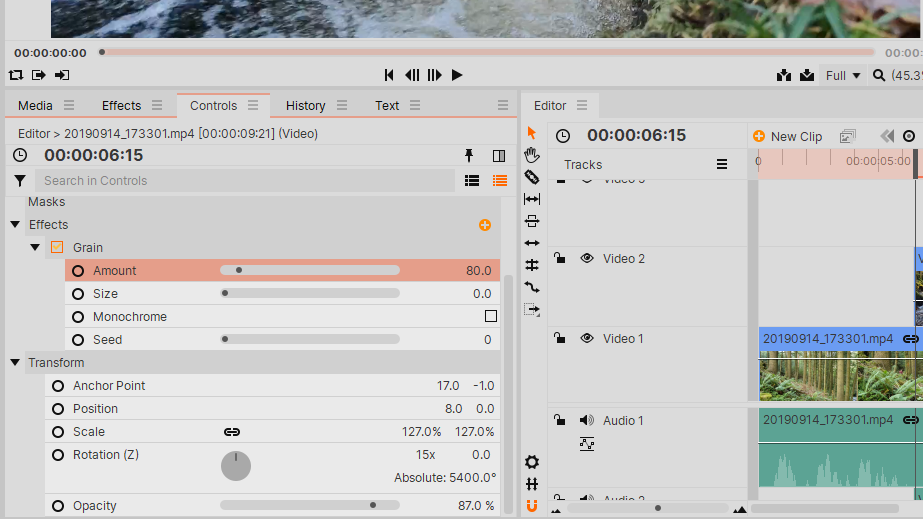The height and width of the screenshot is (519, 923).
Task: Click the Audio 1 mixer graph icon
Action: [587, 444]
